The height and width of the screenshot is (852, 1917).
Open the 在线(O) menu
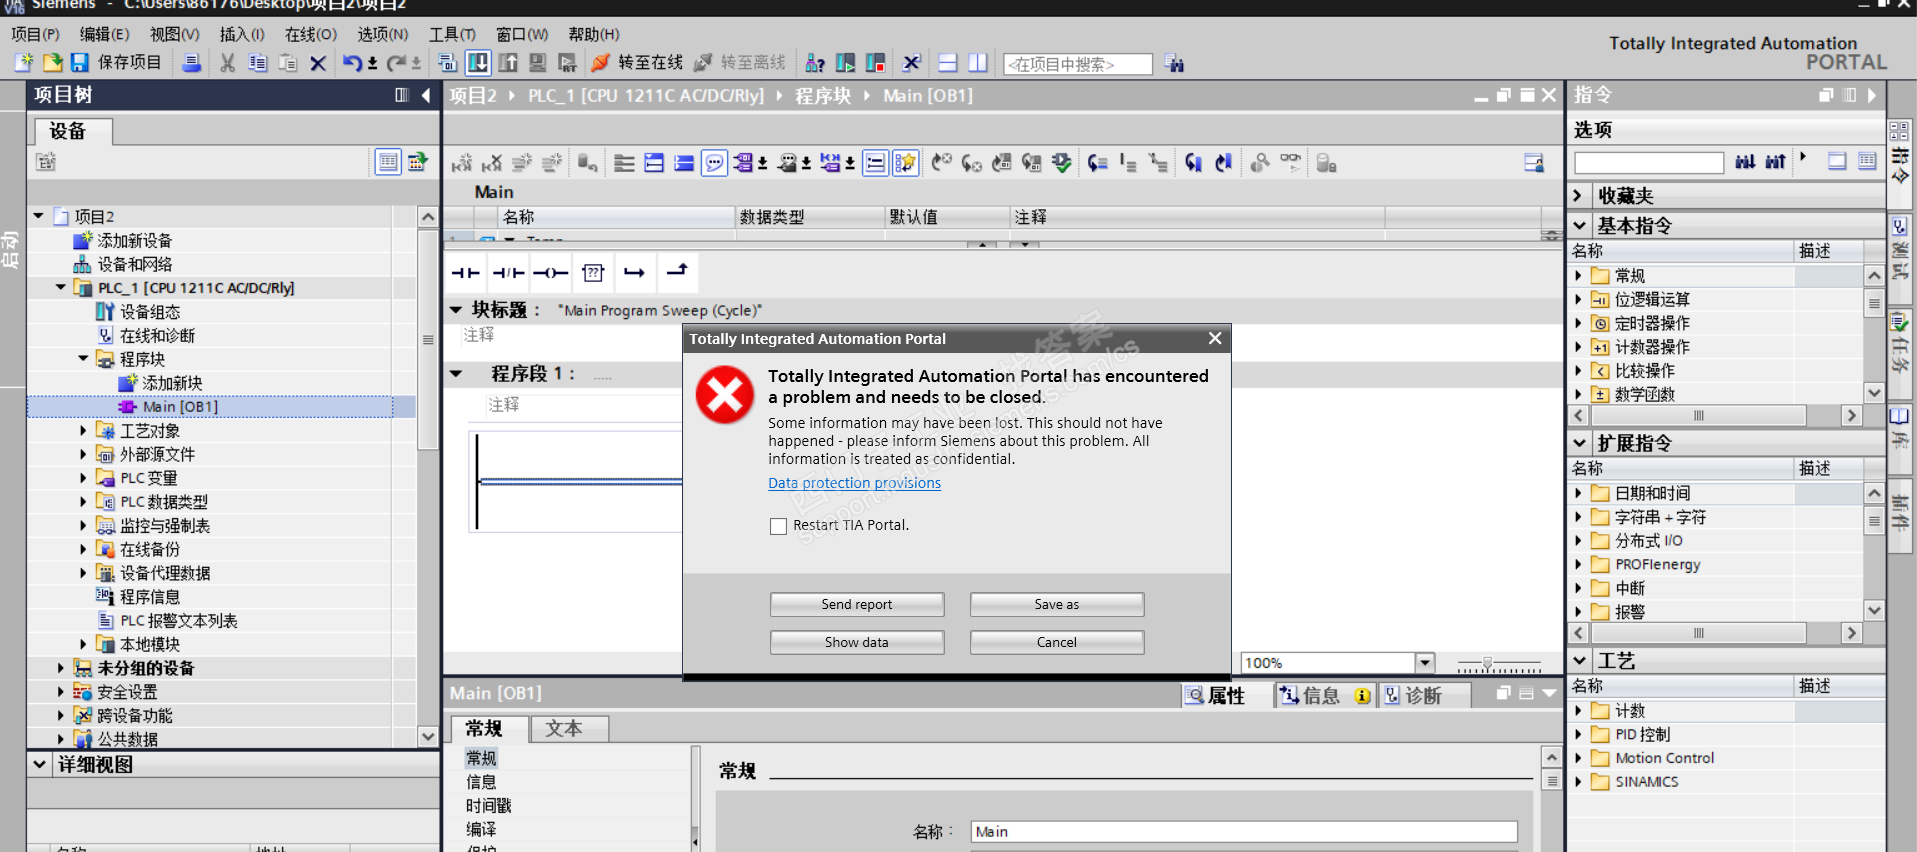click(x=311, y=34)
